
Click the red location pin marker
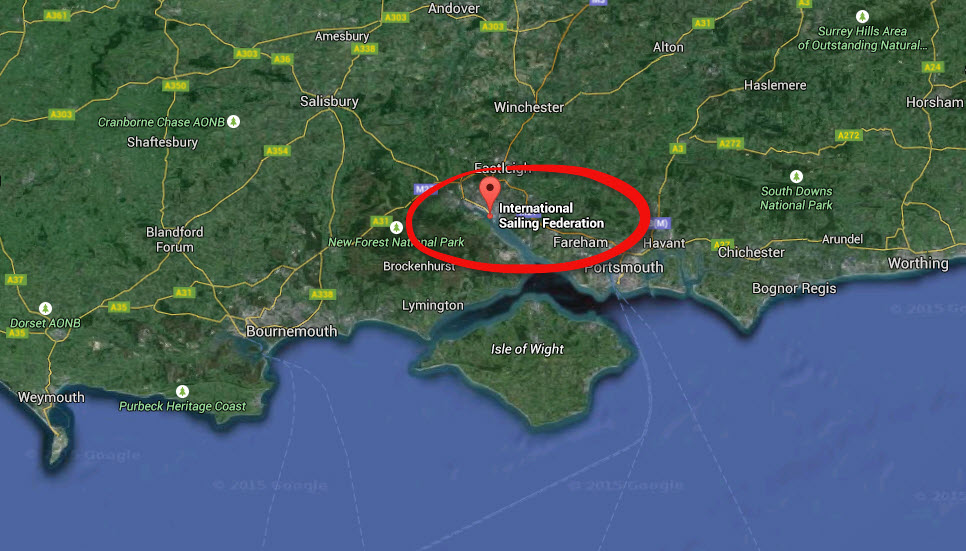490,195
